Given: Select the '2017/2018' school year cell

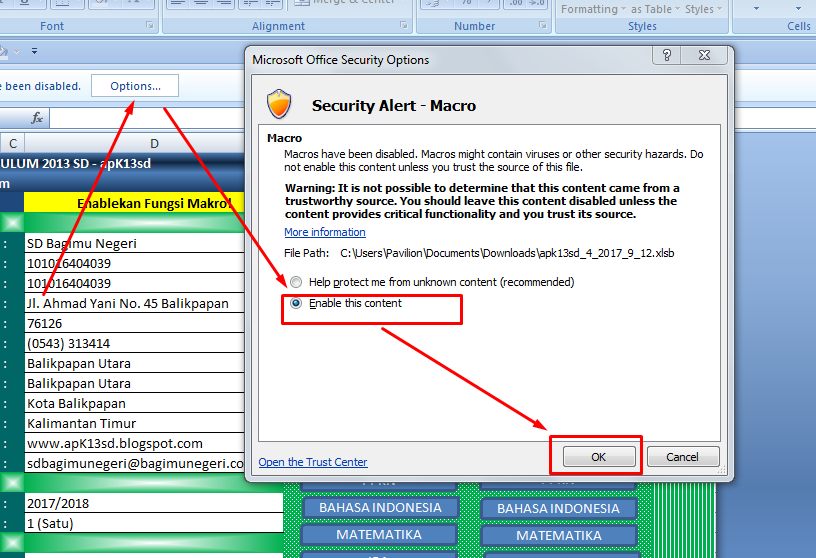Looking at the screenshot, I should [x=154, y=503].
